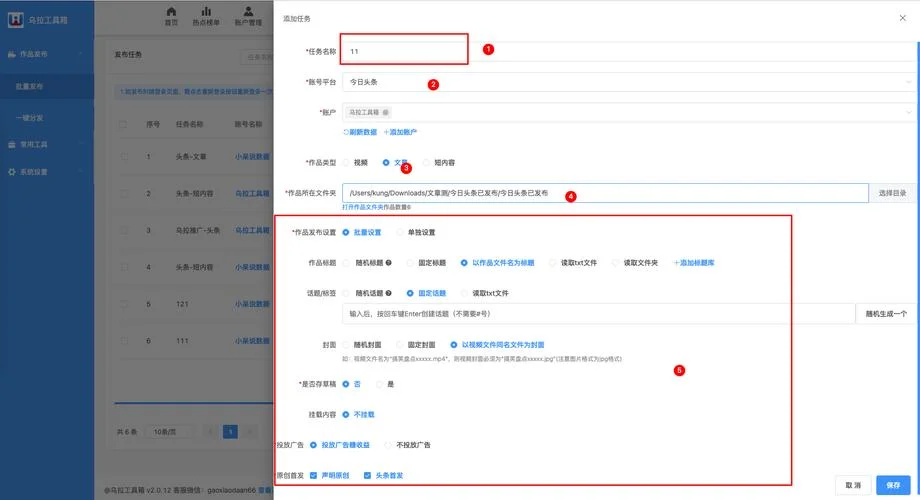The image size is (920, 500).
Task: Click the 乌拉工具箱 logo icon
Action: coord(15,20)
